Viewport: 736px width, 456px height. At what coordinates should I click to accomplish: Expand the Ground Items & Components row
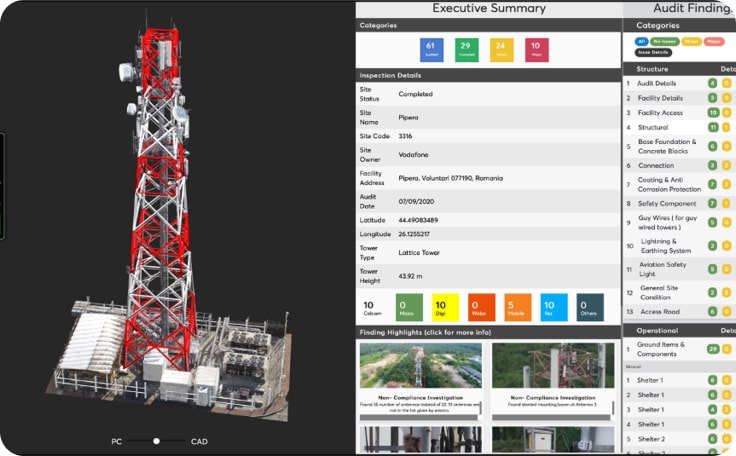point(663,349)
